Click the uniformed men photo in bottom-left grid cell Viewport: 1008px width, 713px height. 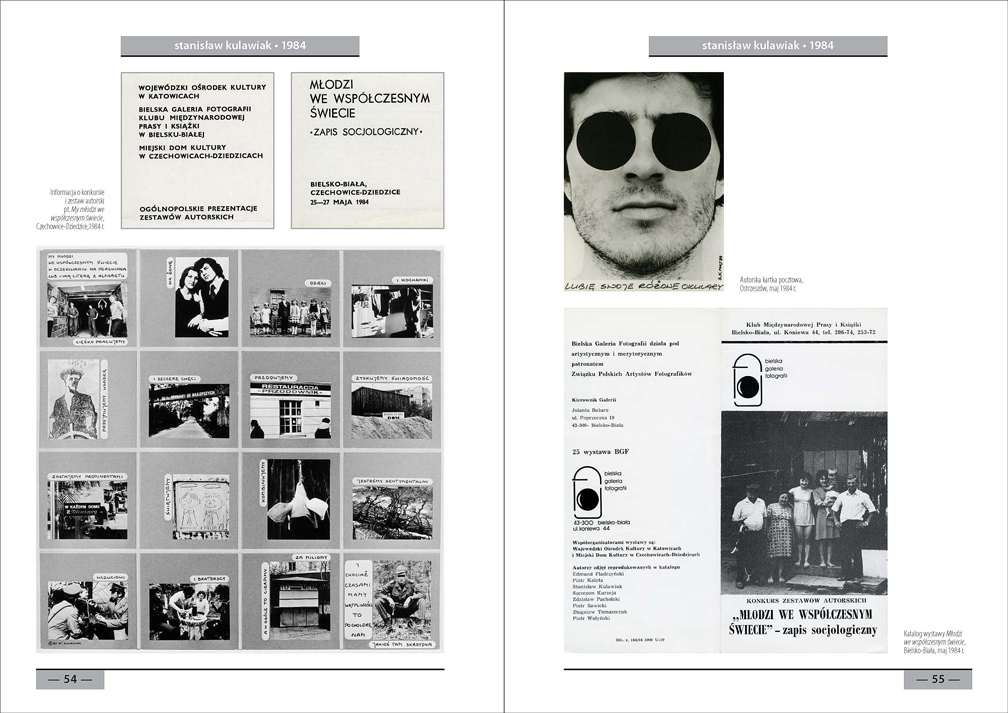click(x=87, y=610)
